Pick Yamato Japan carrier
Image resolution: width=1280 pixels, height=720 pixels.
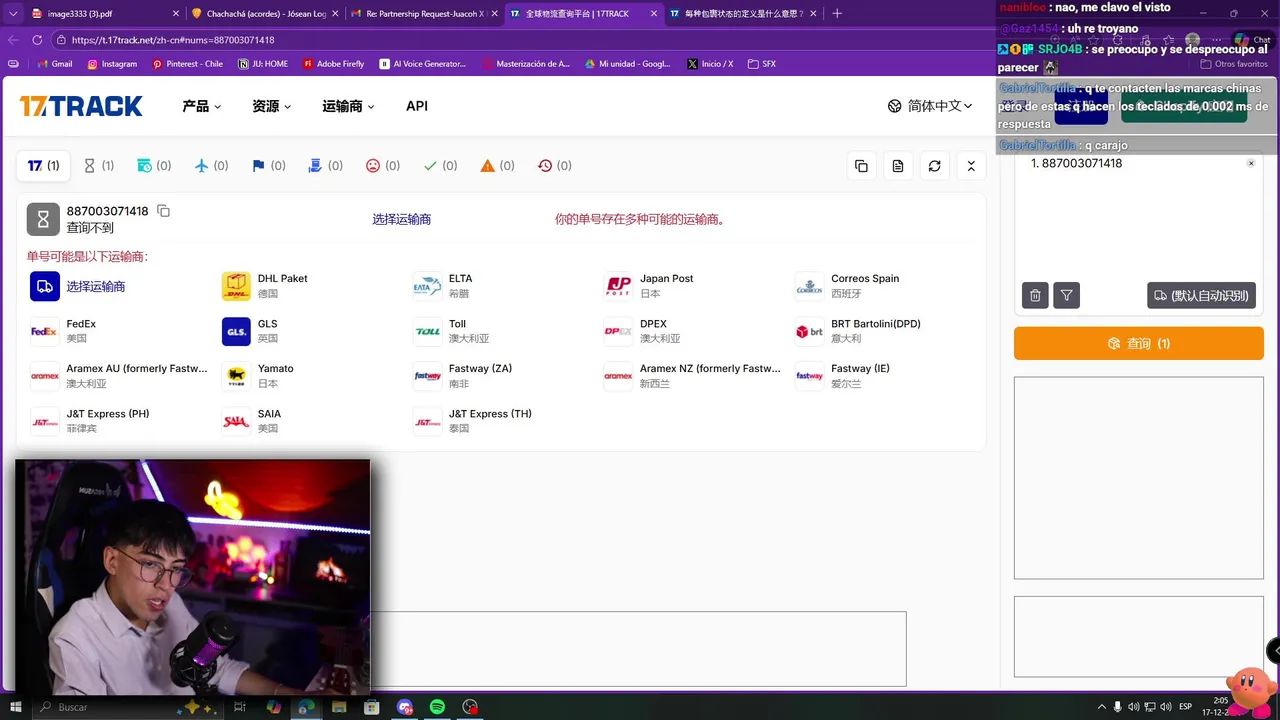(258, 376)
